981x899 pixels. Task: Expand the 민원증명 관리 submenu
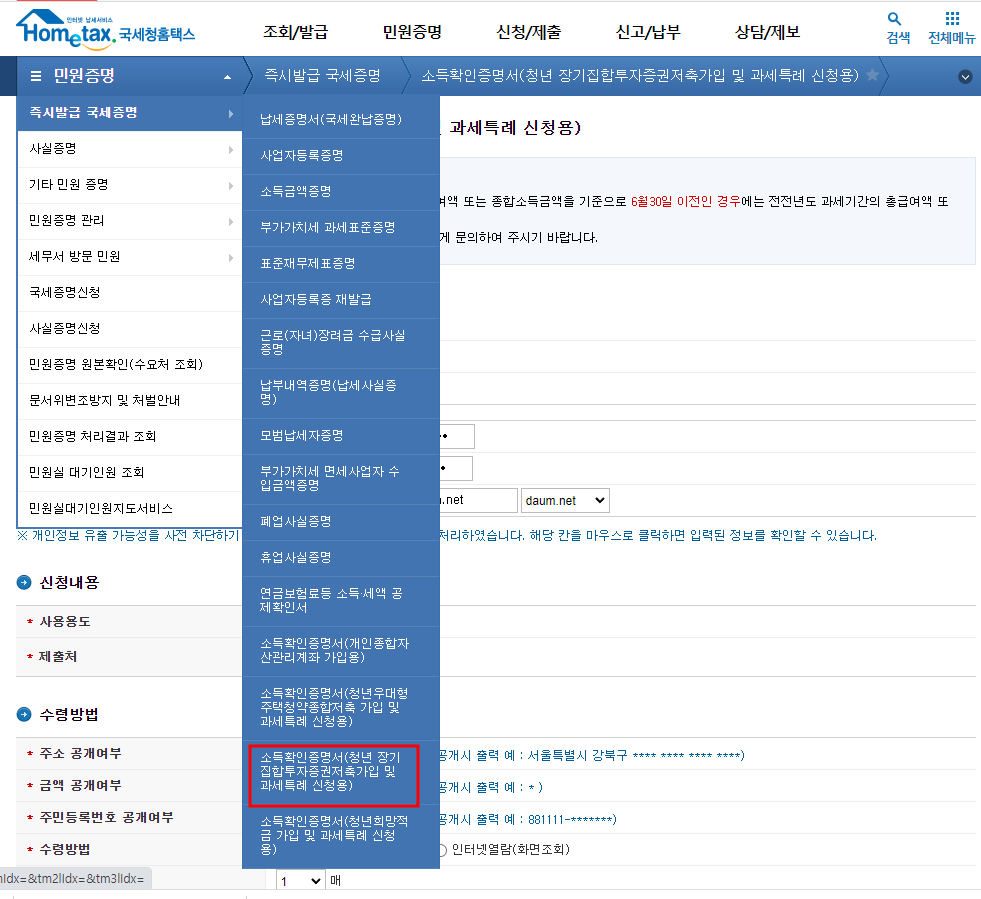[x=130, y=221]
